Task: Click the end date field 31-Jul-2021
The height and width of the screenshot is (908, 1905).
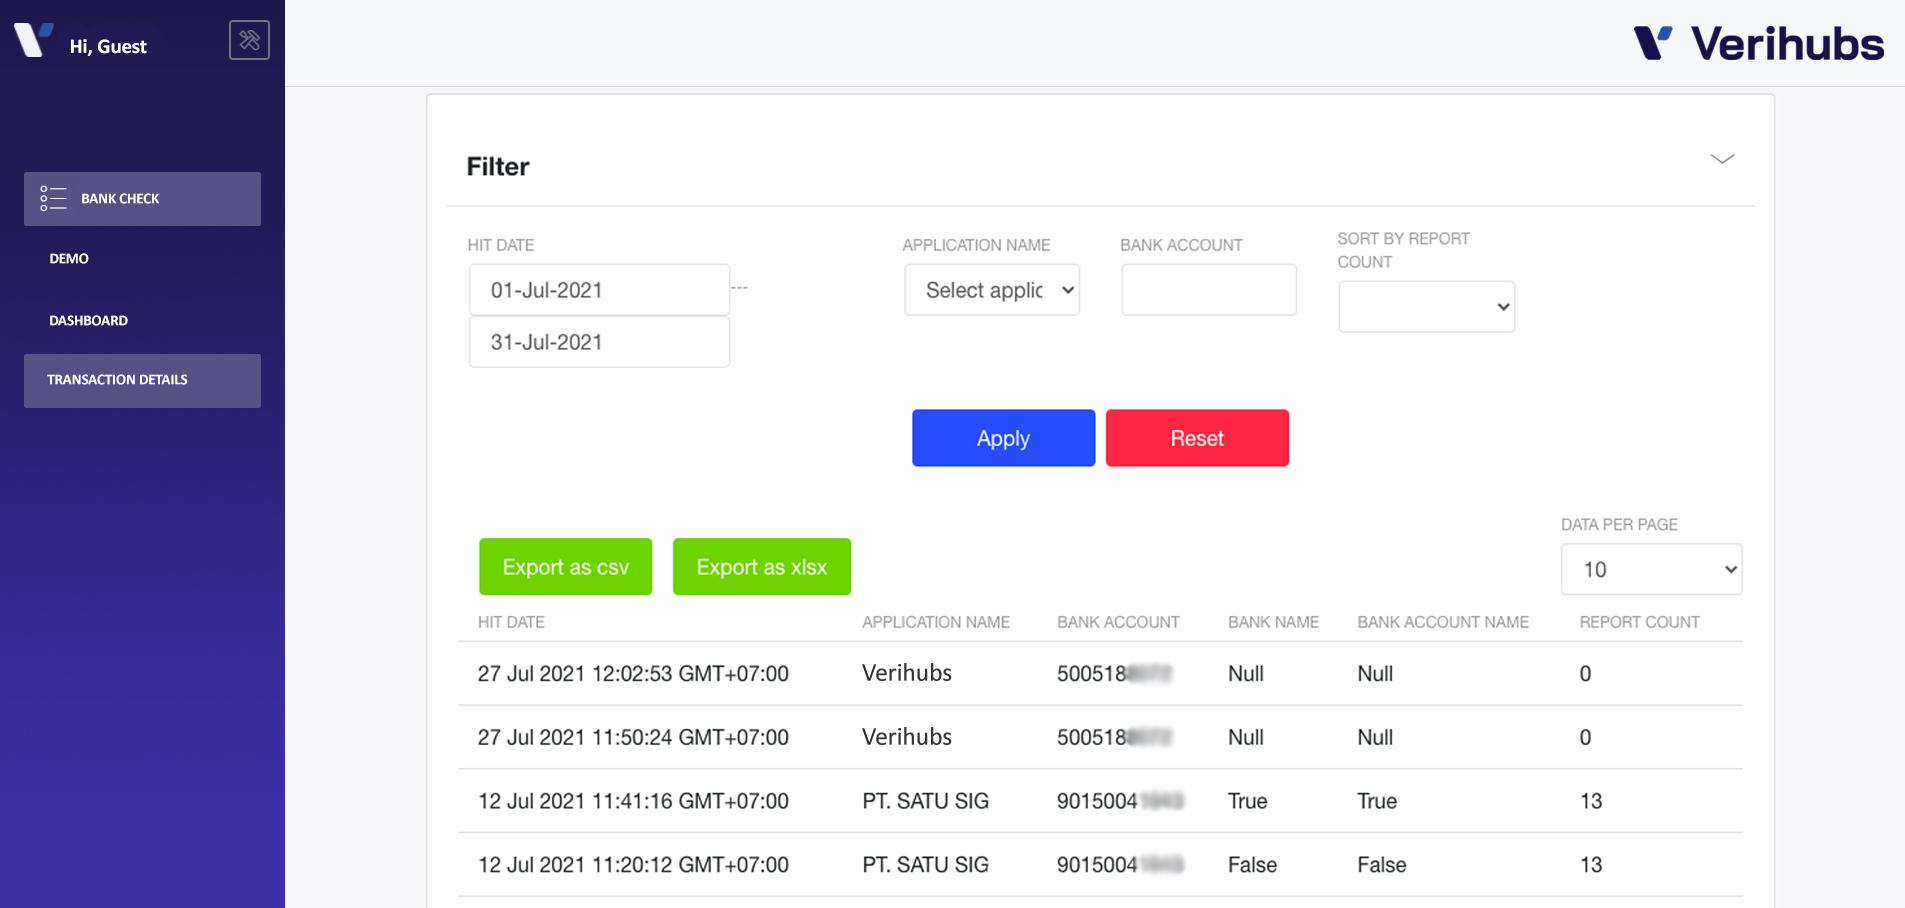Action: pos(599,342)
